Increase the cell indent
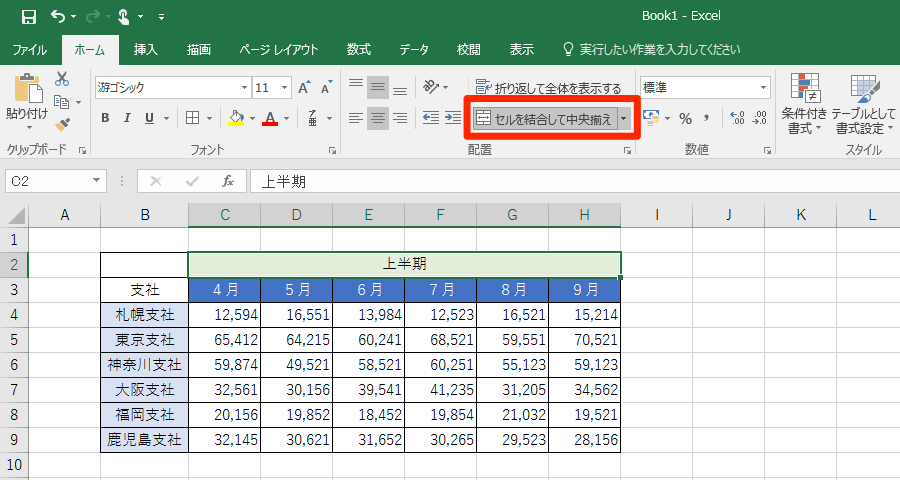This screenshot has height=480, width=900. pyautogui.click(x=453, y=118)
